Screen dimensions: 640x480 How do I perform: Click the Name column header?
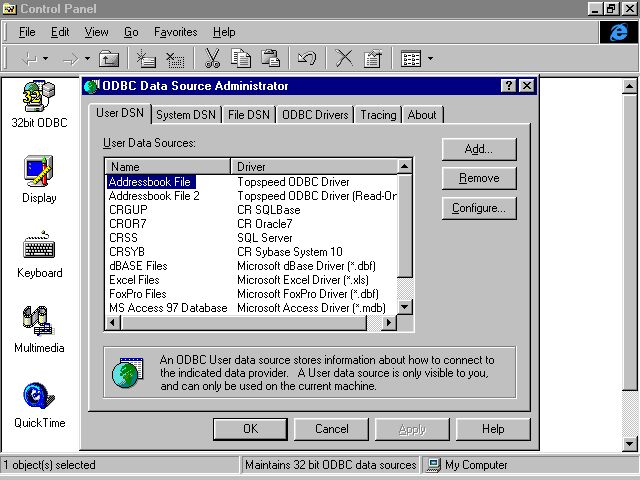pos(168,167)
